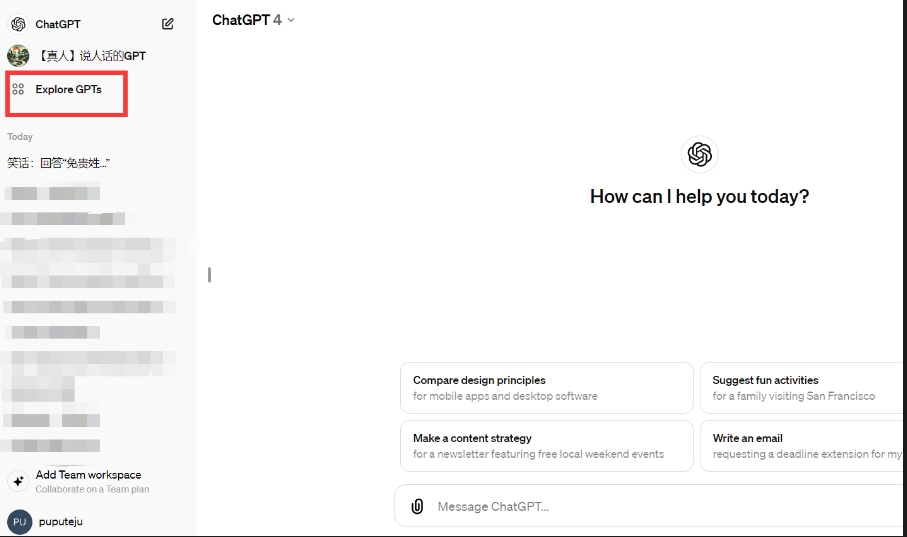Select the Write an email prompt
This screenshot has height=537, width=907.
[800, 446]
